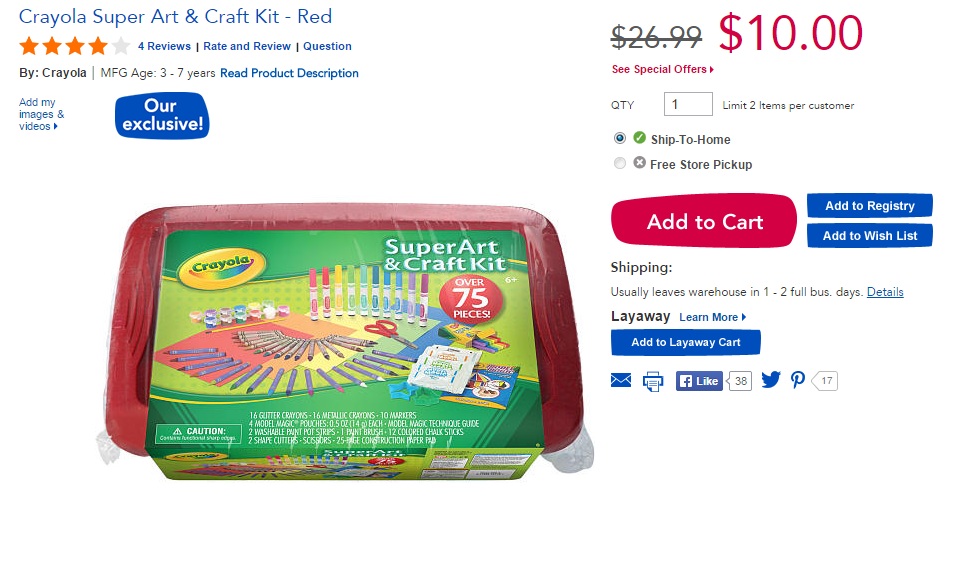Expand Layaway Learn More arrow link

713,317
